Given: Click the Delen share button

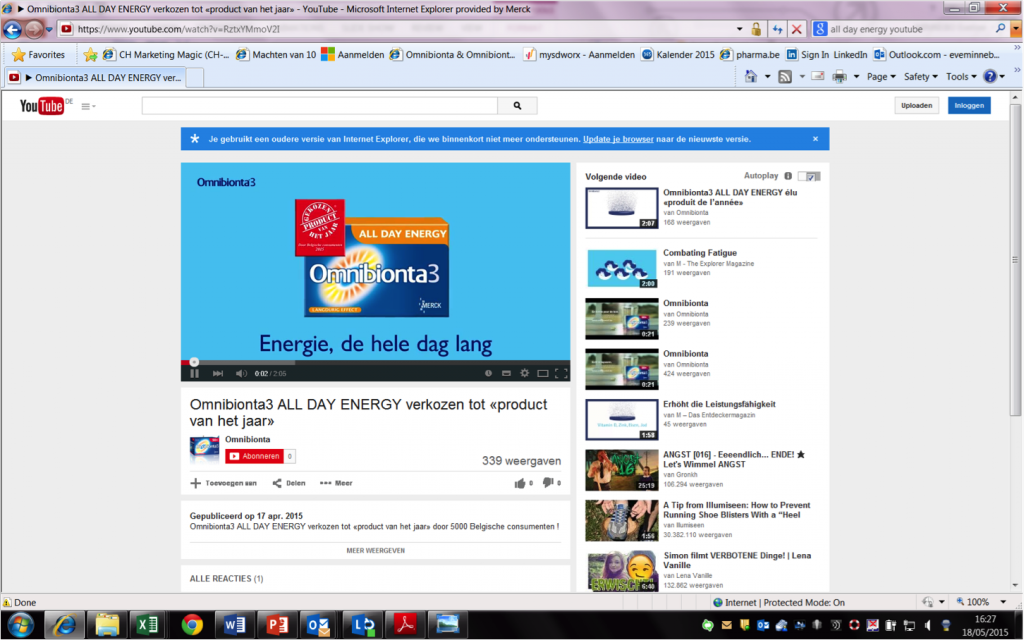Looking at the screenshot, I should 289,483.
